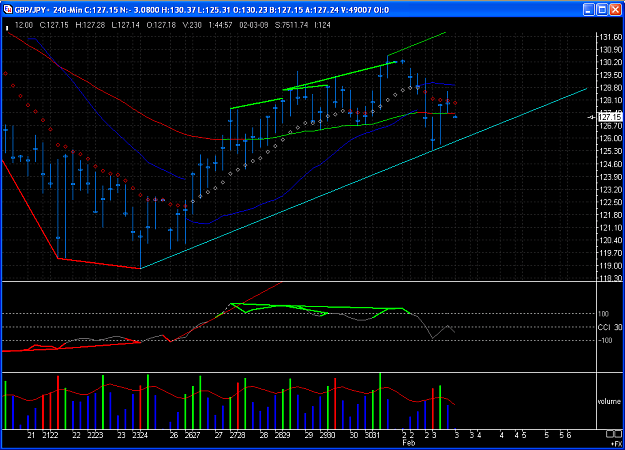Click the V:230 volume value in info line
625x450 pixels.
pos(192,25)
